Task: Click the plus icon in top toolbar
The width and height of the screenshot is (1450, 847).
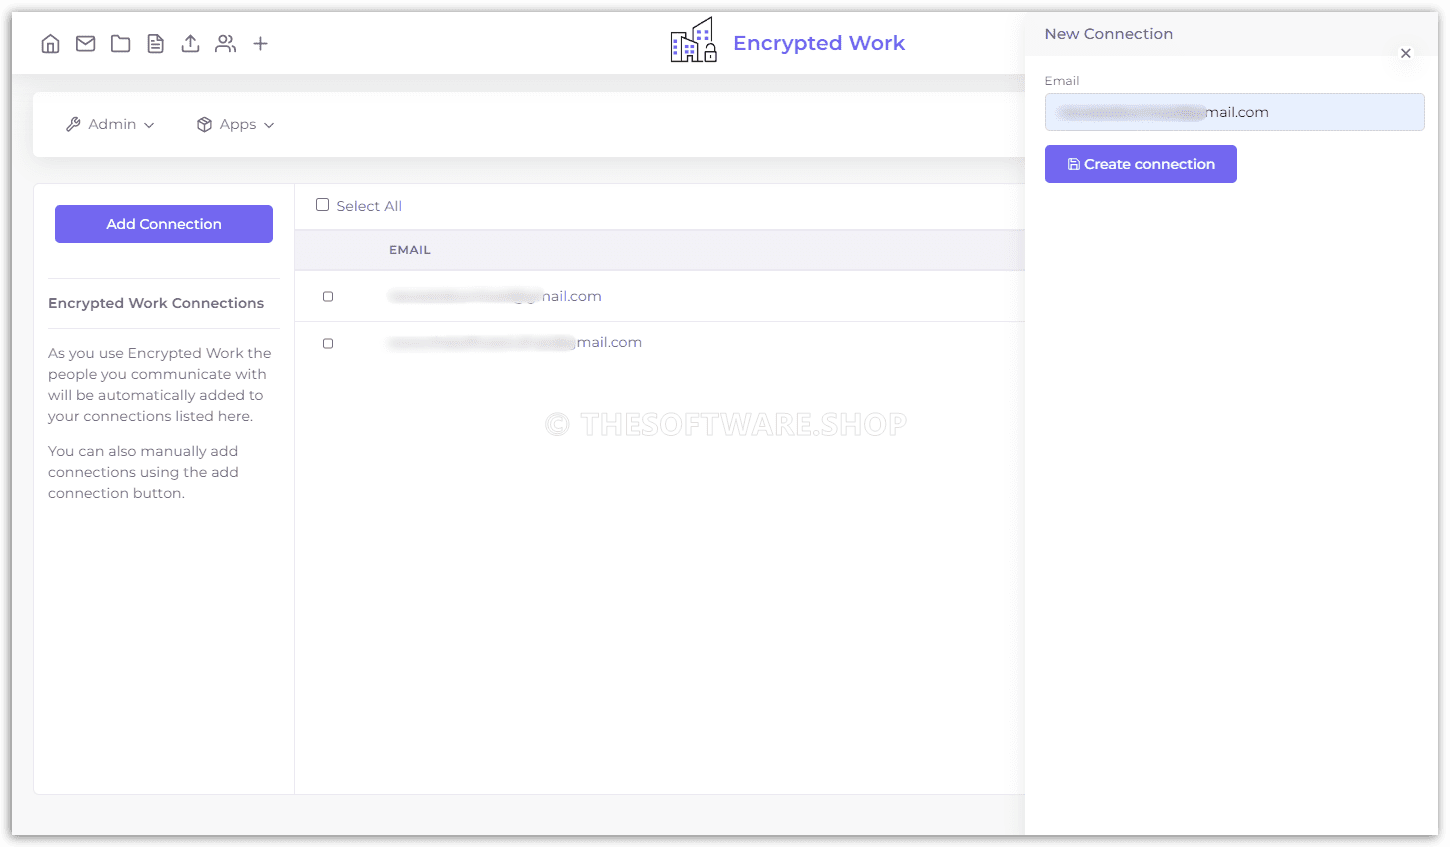Action: coord(261,44)
